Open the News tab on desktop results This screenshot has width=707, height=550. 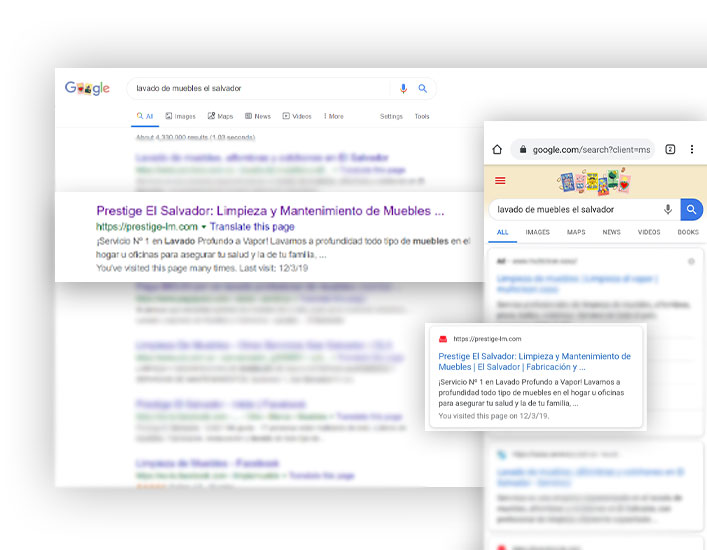click(258, 116)
